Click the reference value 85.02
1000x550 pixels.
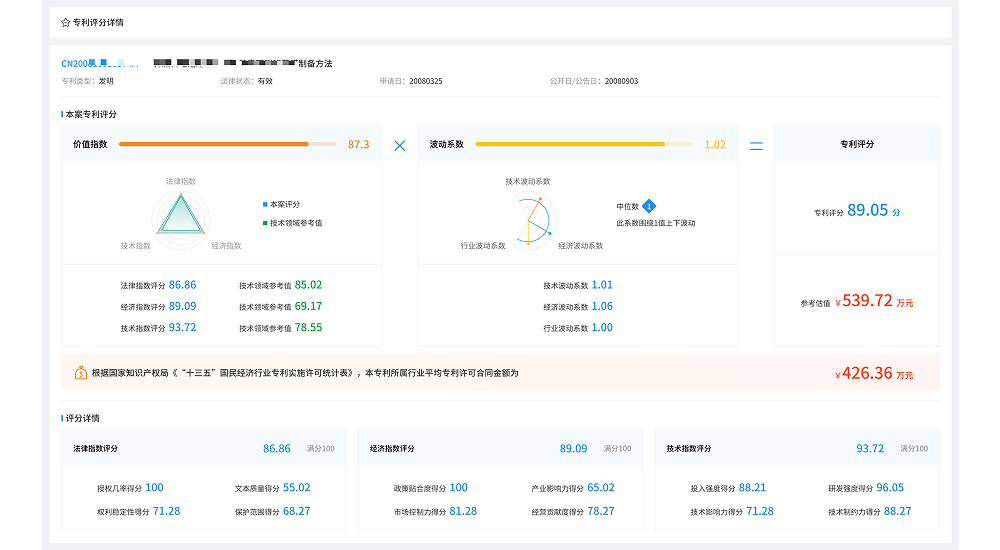[308, 285]
